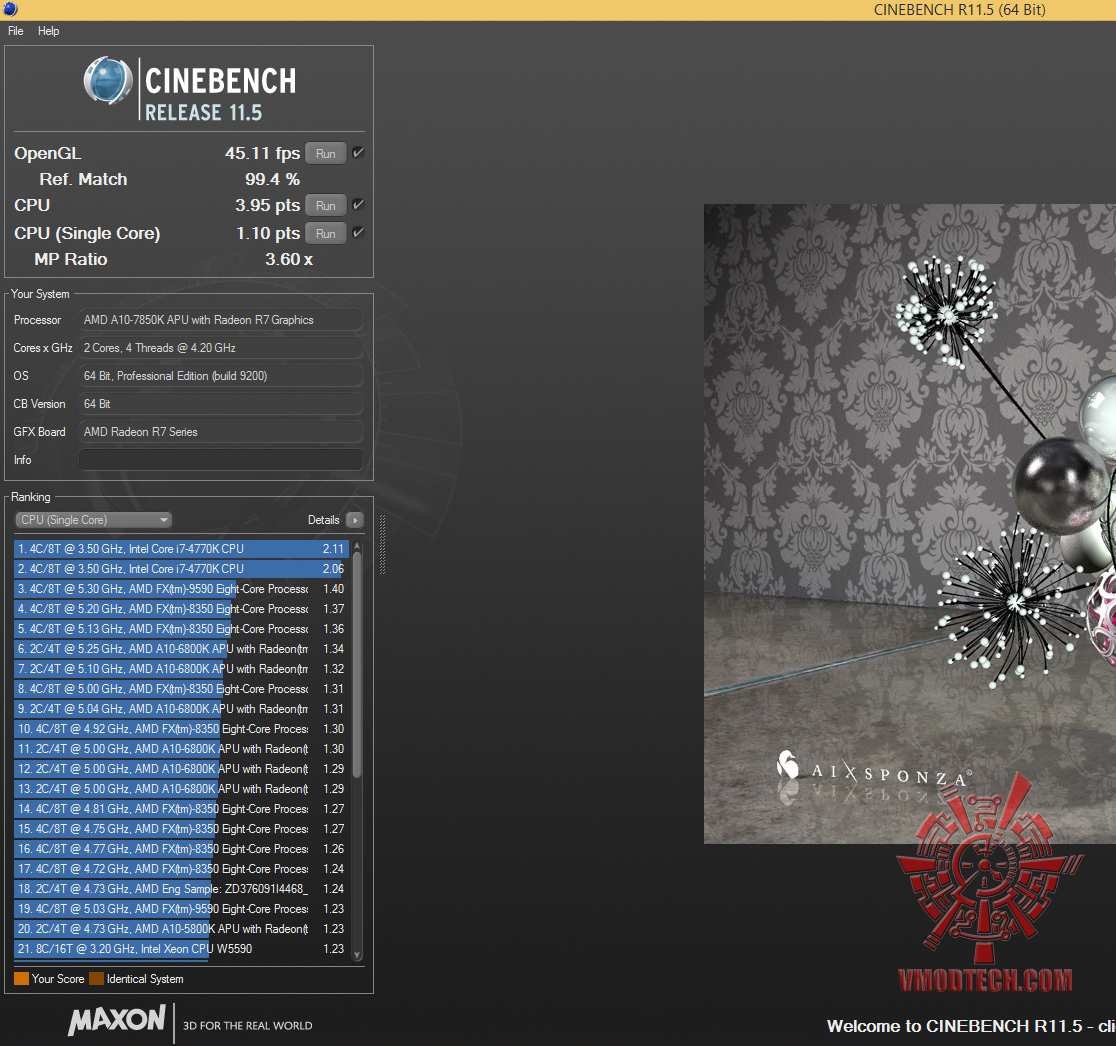Select ranking row 21 Intel Xeon W5590

click(181, 949)
